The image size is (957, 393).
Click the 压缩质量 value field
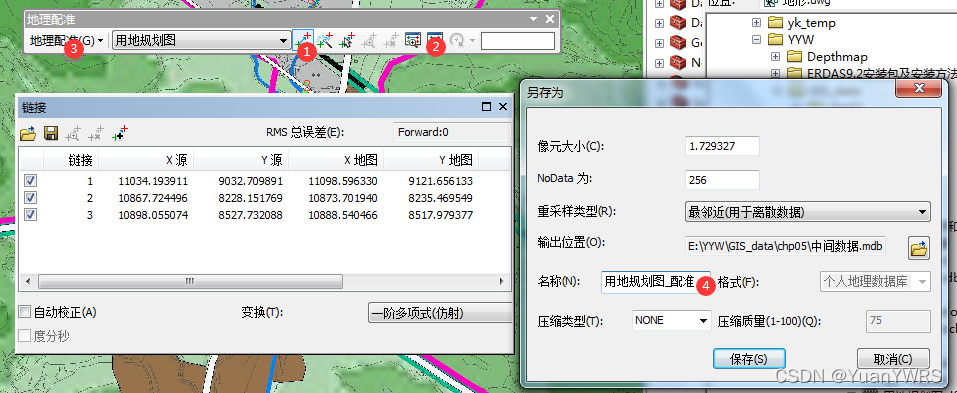coord(898,320)
